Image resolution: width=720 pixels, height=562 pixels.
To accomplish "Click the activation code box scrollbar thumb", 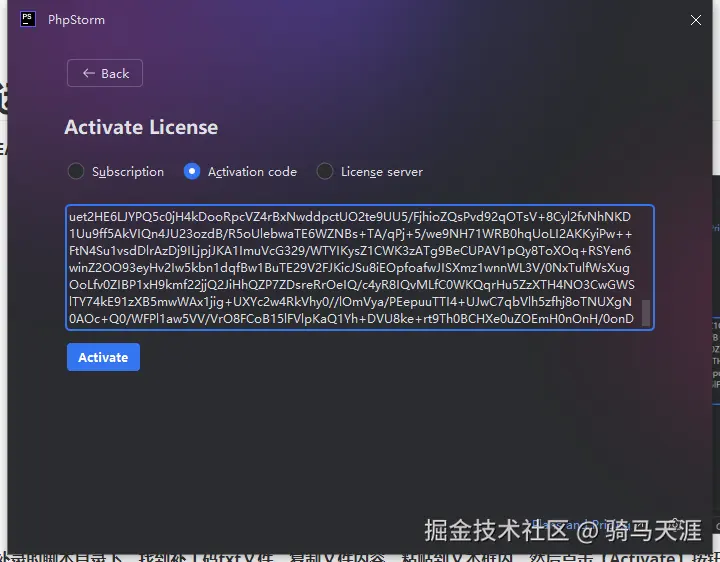I will tap(646, 313).
